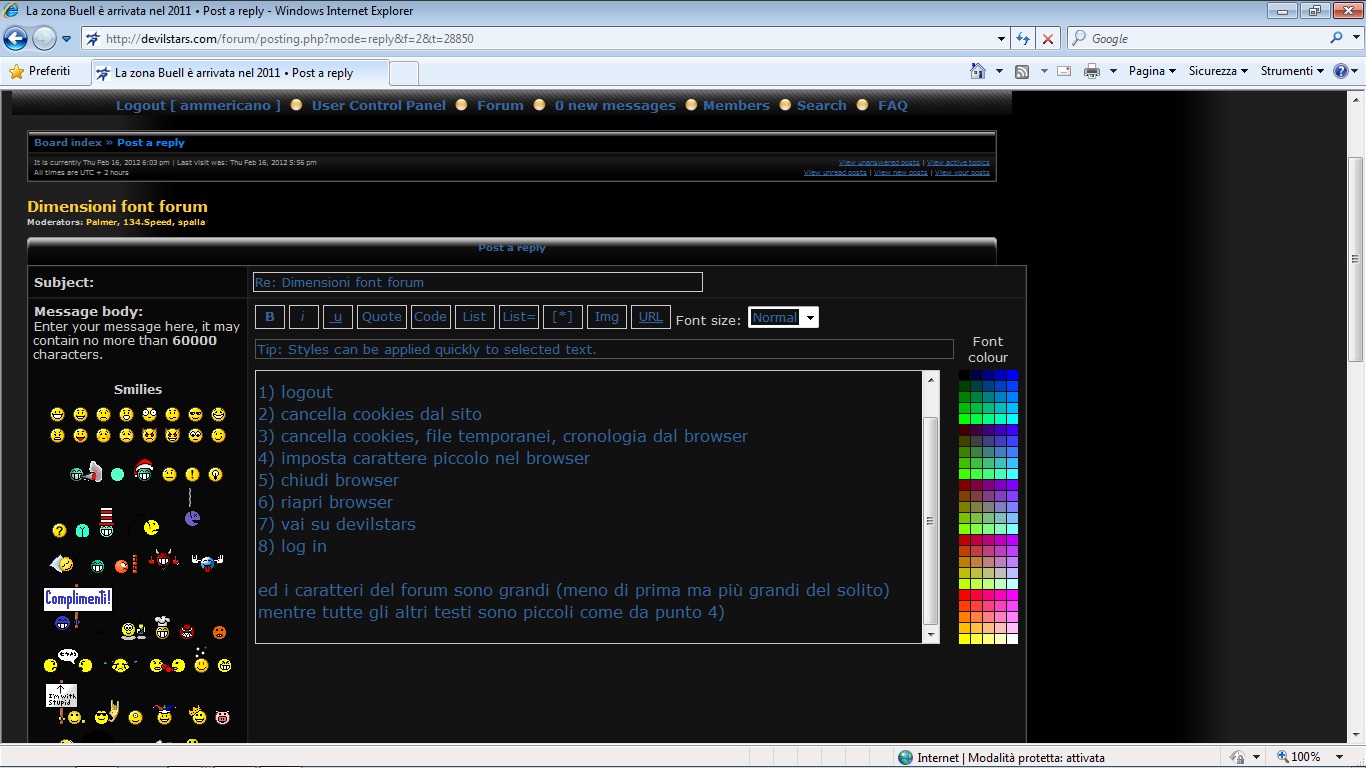
Task: Click the printer icon in toolbar
Action: click(1092, 71)
